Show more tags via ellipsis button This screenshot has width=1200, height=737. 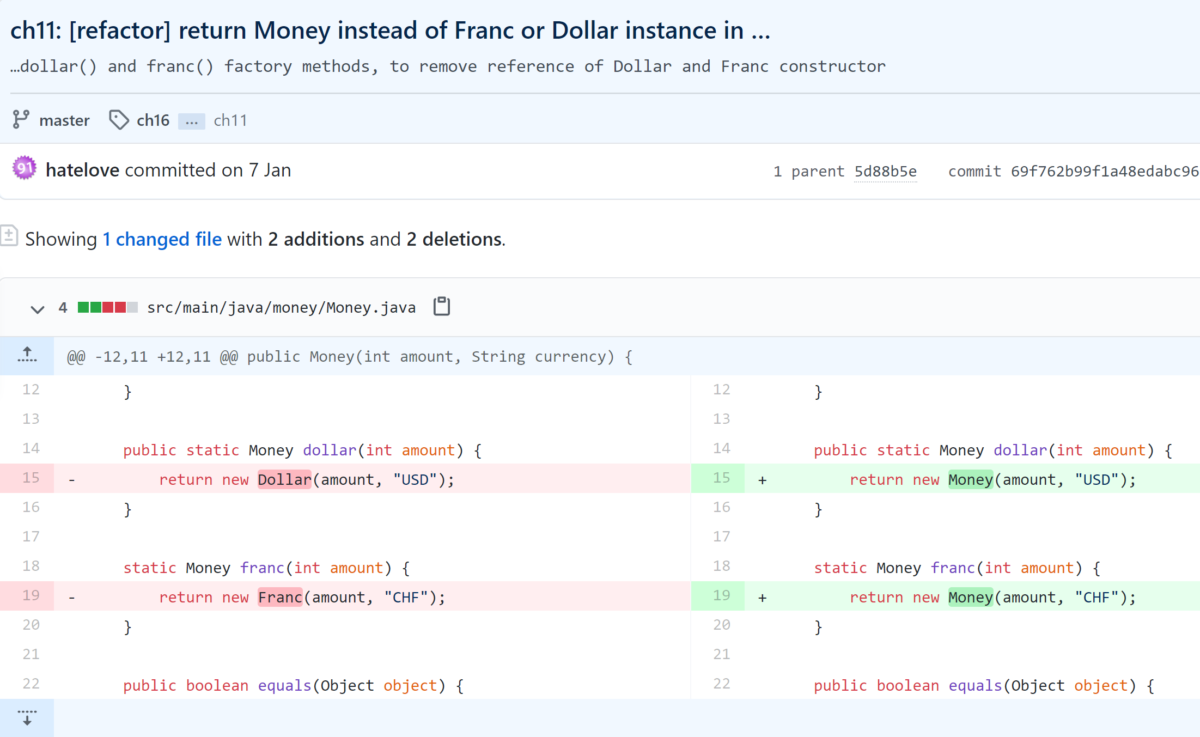[x=192, y=121]
